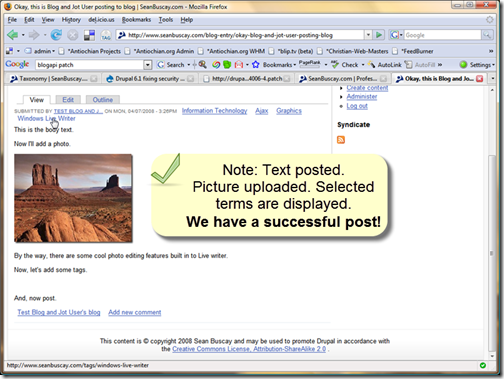Click the colorful swirl toolbar icon

(216, 65)
